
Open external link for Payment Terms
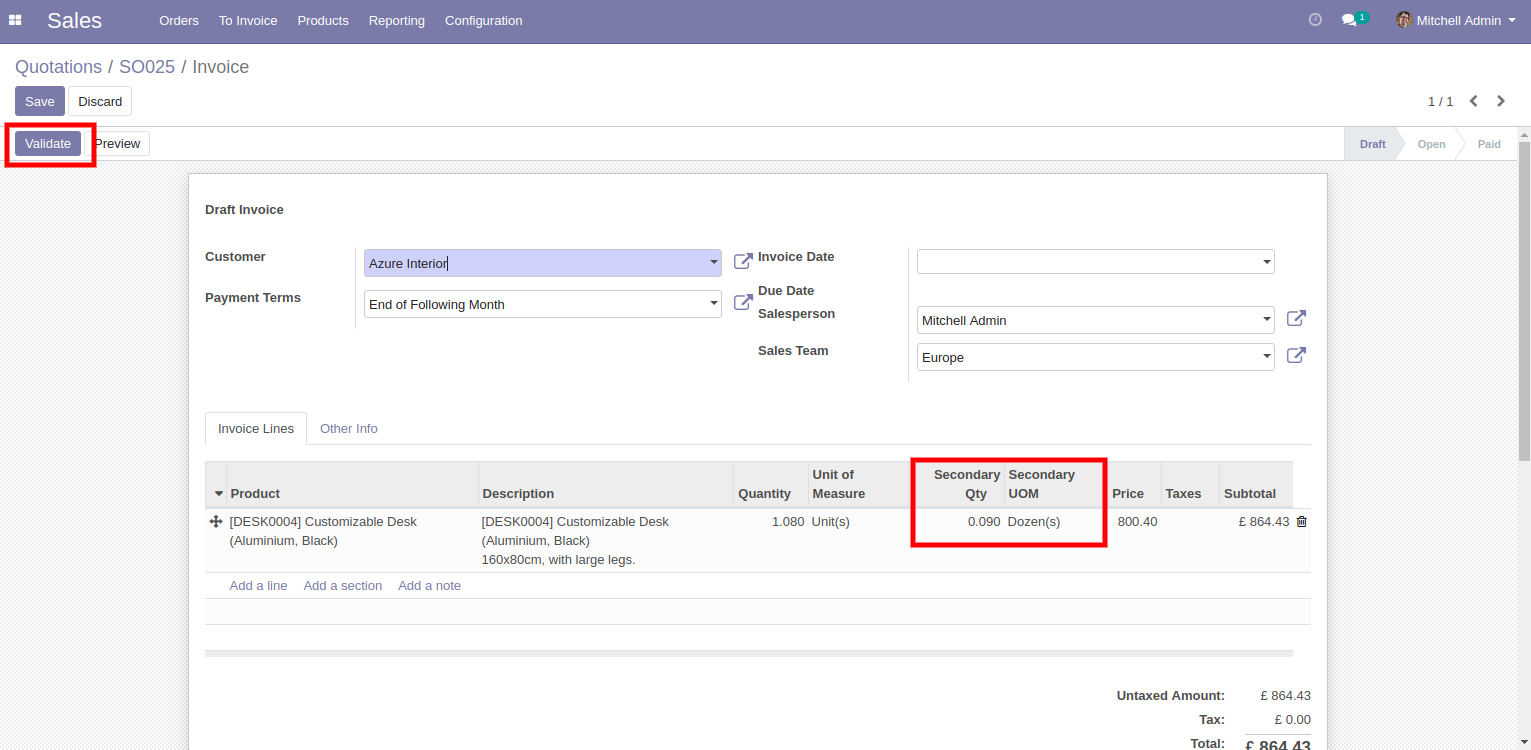743,302
